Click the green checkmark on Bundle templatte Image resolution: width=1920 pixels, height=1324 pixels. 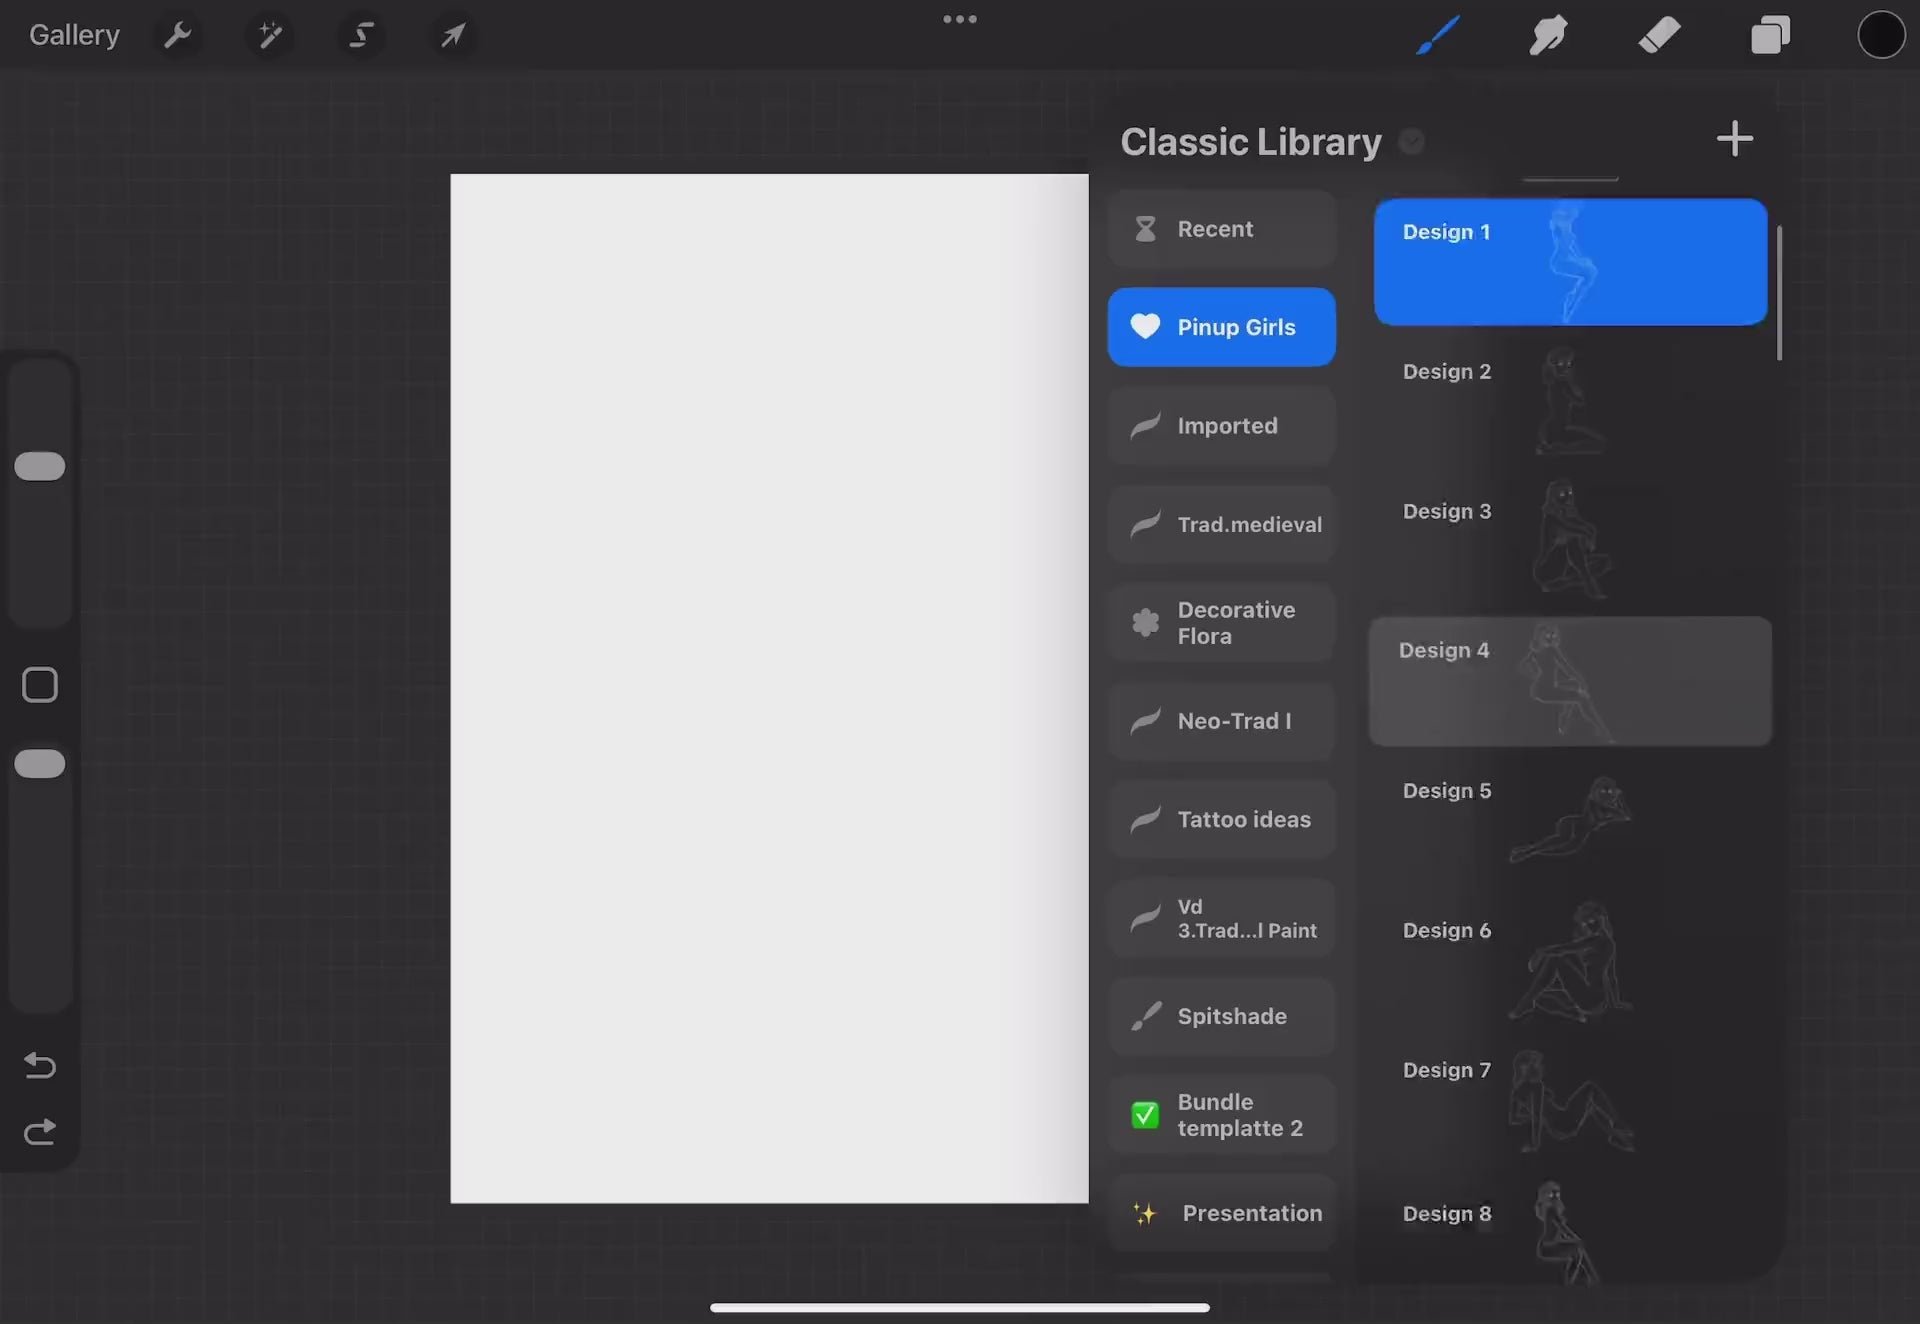coord(1145,1115)
